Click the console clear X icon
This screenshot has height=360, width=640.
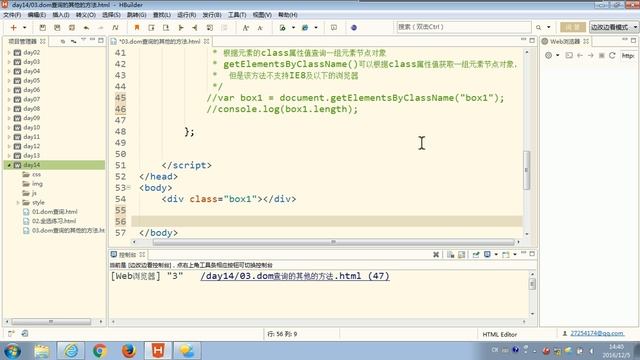point(436,254)
